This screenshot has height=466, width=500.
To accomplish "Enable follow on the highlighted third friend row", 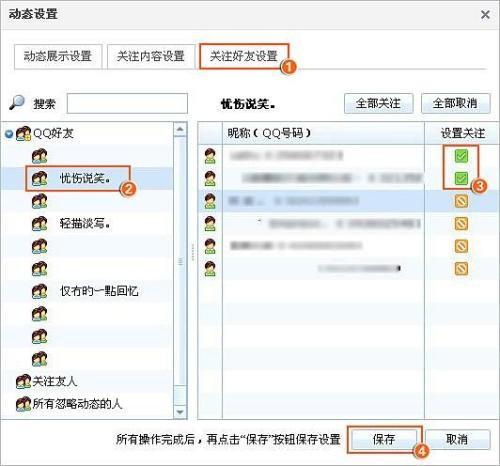I will coord(461,201).
